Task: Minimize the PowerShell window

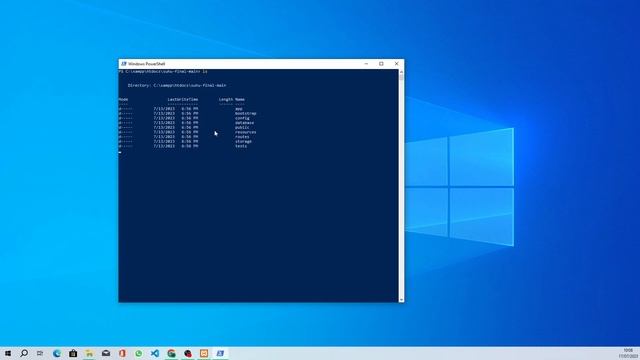Action: (x=366, y=64)
